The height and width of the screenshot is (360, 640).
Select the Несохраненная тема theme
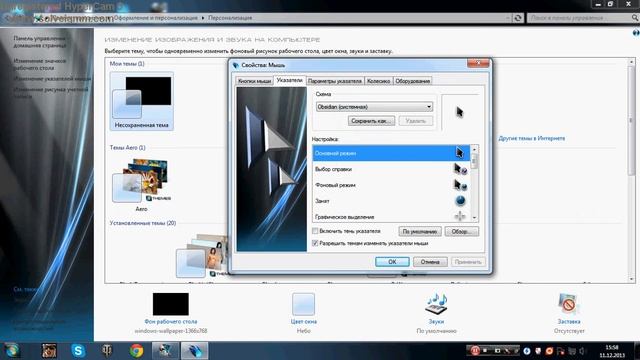click(x=142, y=101)
